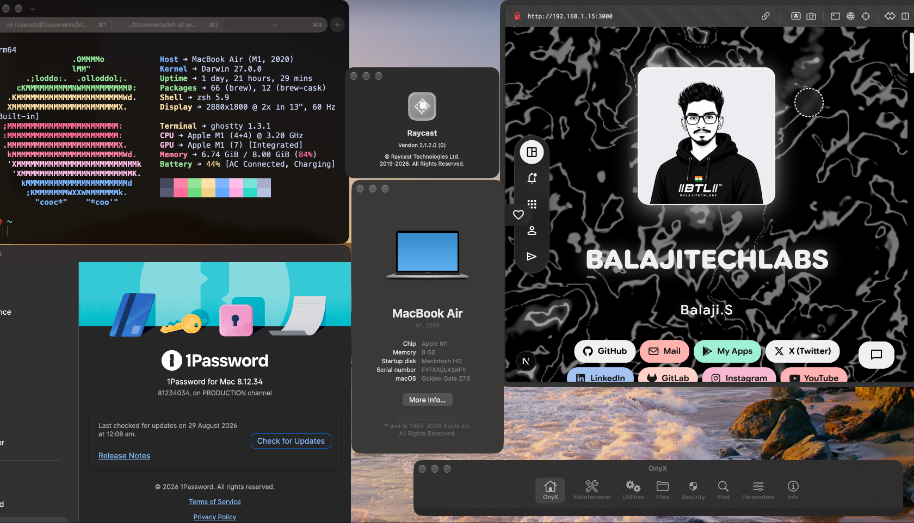Click the 'Balaji.S' name text

click(706, 310)
